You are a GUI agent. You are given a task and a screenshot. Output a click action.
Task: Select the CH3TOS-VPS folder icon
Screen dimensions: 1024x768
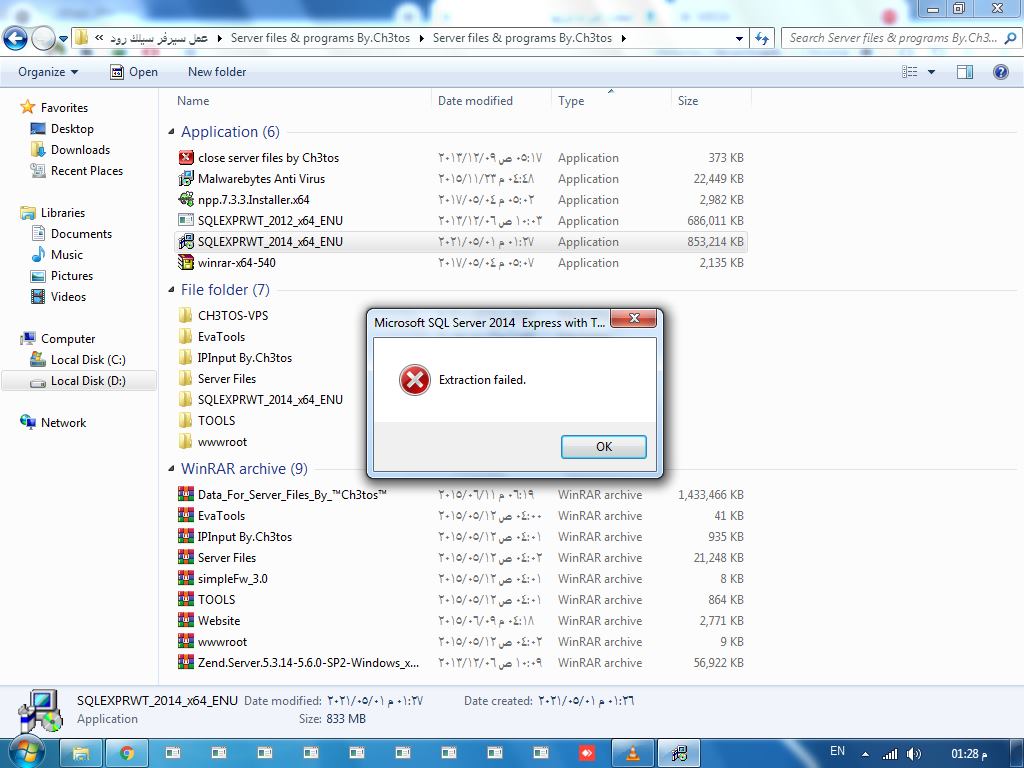[186, 315]
